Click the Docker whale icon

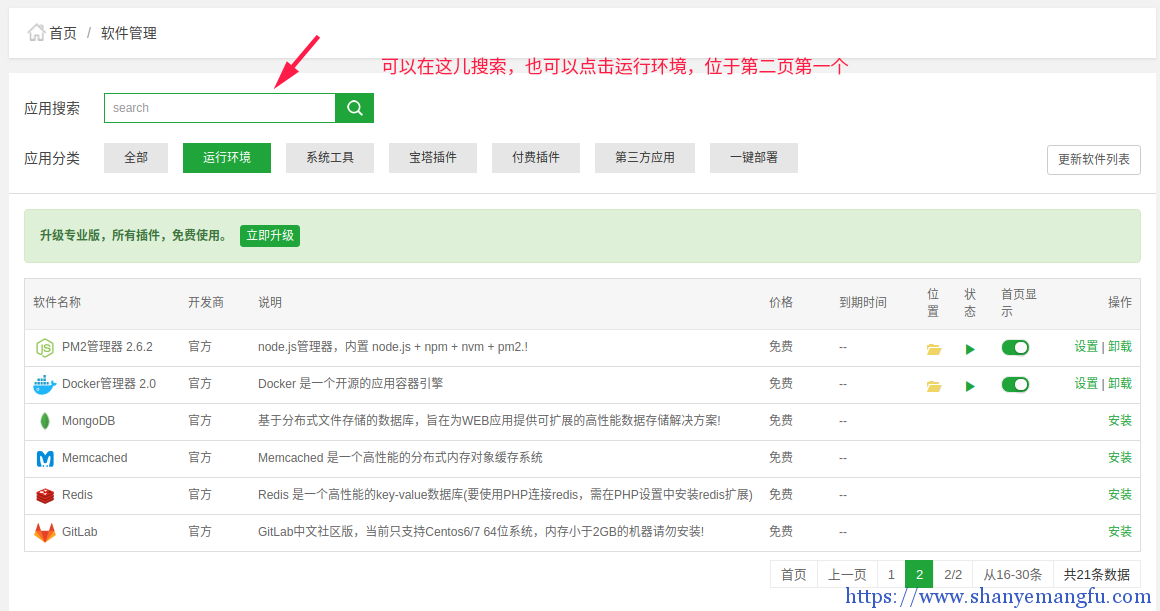(x=44, y=383)
